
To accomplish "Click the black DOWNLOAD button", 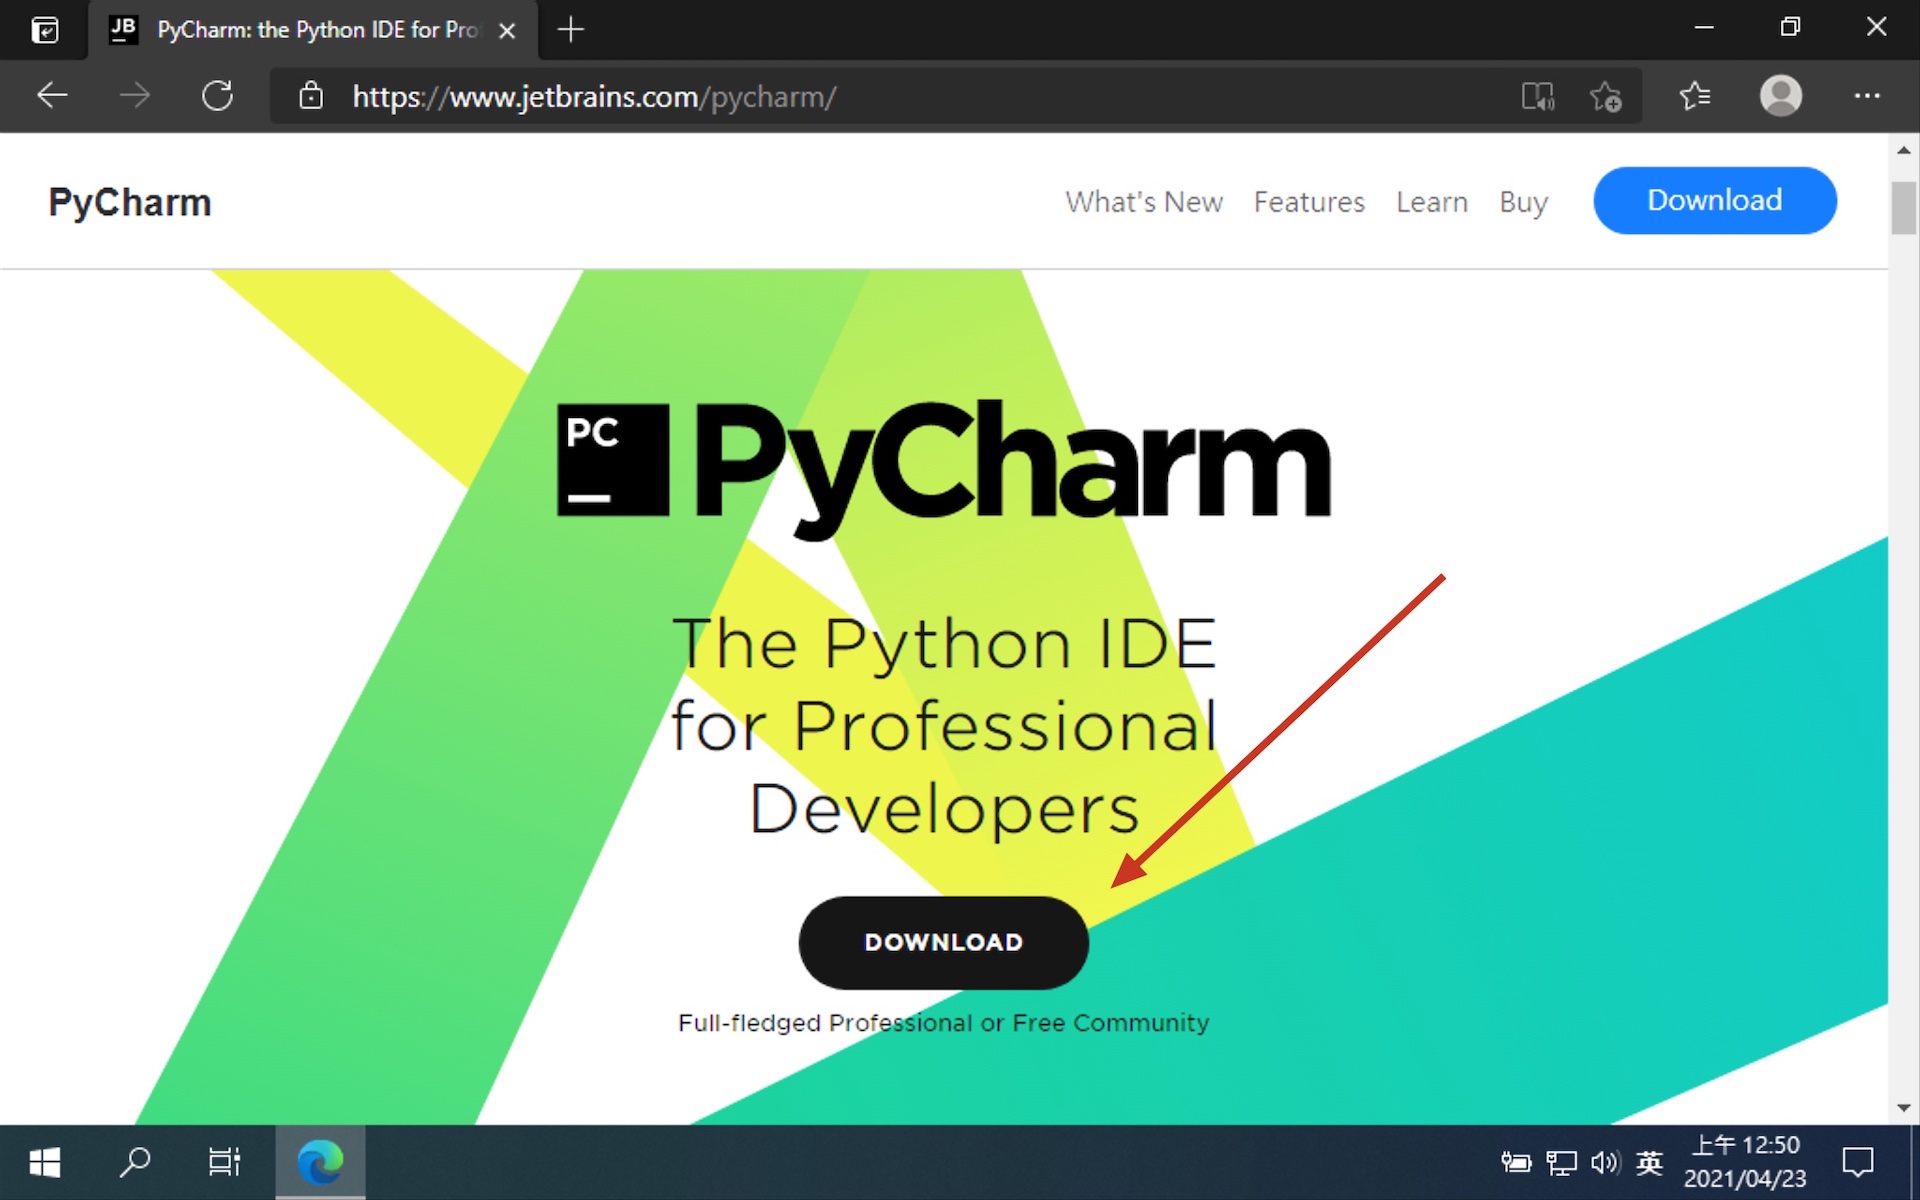I will [x=943, y=942].
